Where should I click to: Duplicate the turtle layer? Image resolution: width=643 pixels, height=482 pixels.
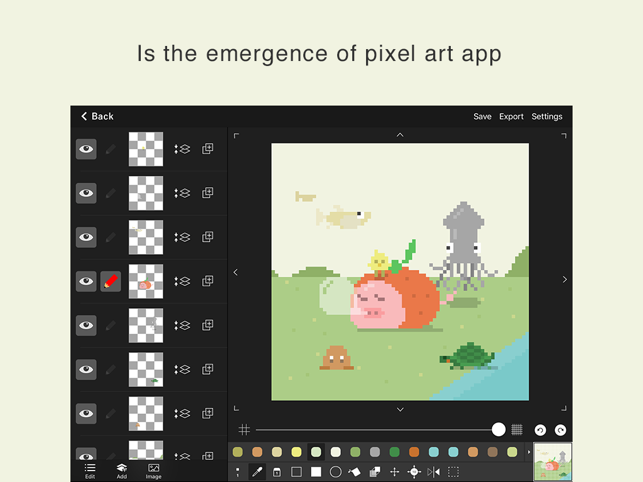207,369
